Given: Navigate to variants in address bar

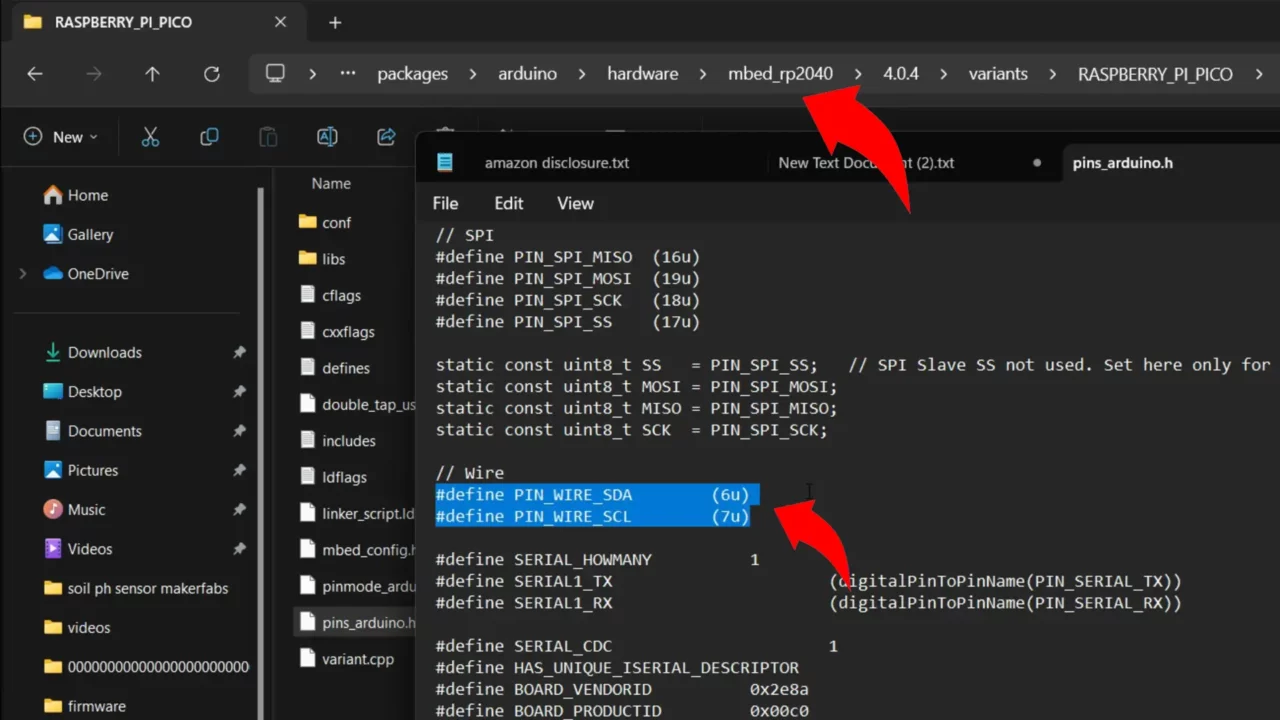Looking at the screenshot, I should pyautogui.click(x=998, y=74).
